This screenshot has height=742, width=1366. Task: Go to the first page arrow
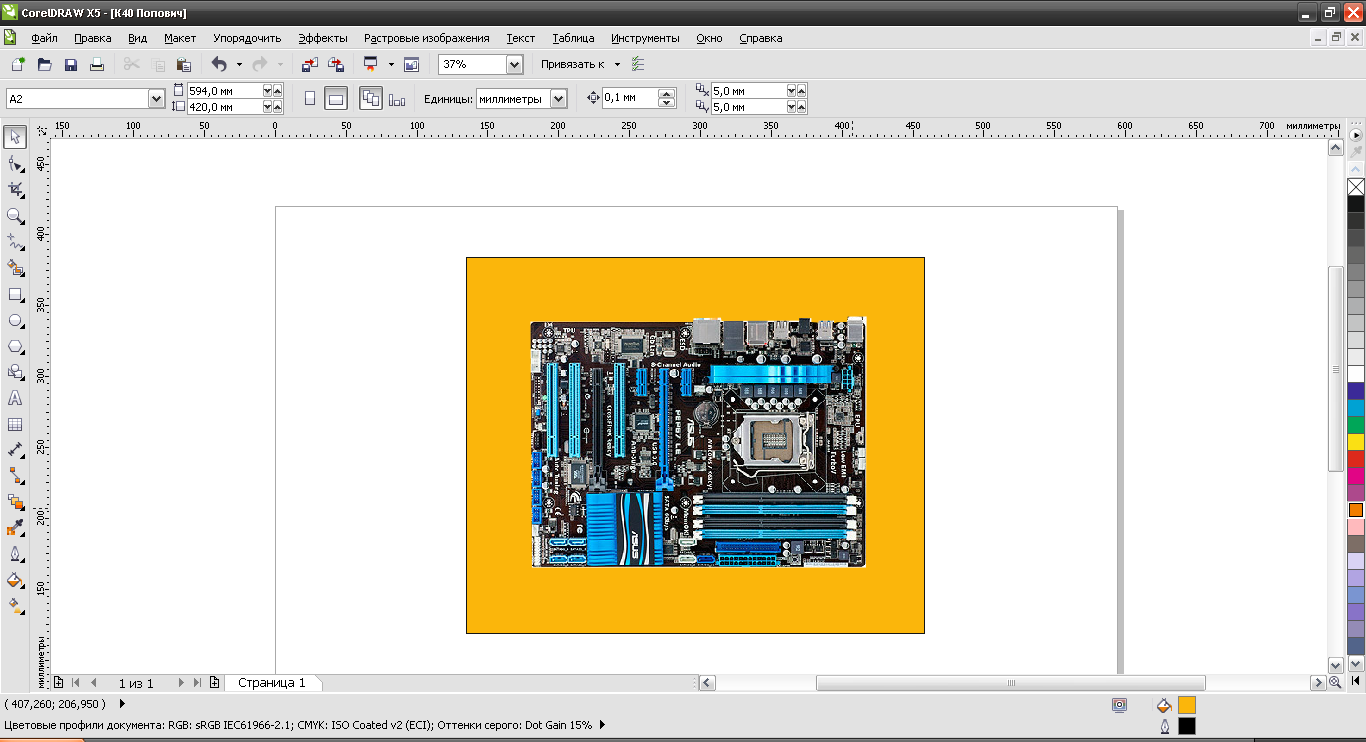pyautogui.click(x=76, y=683)
